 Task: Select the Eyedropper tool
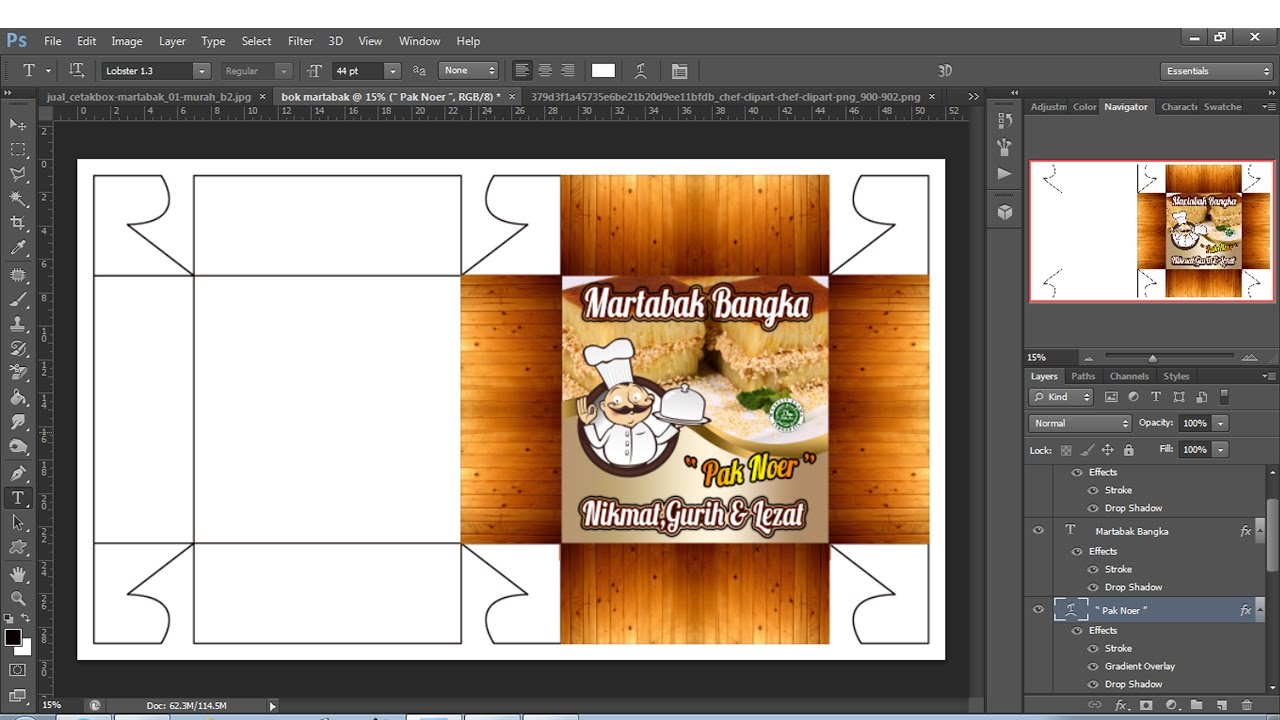18,248
